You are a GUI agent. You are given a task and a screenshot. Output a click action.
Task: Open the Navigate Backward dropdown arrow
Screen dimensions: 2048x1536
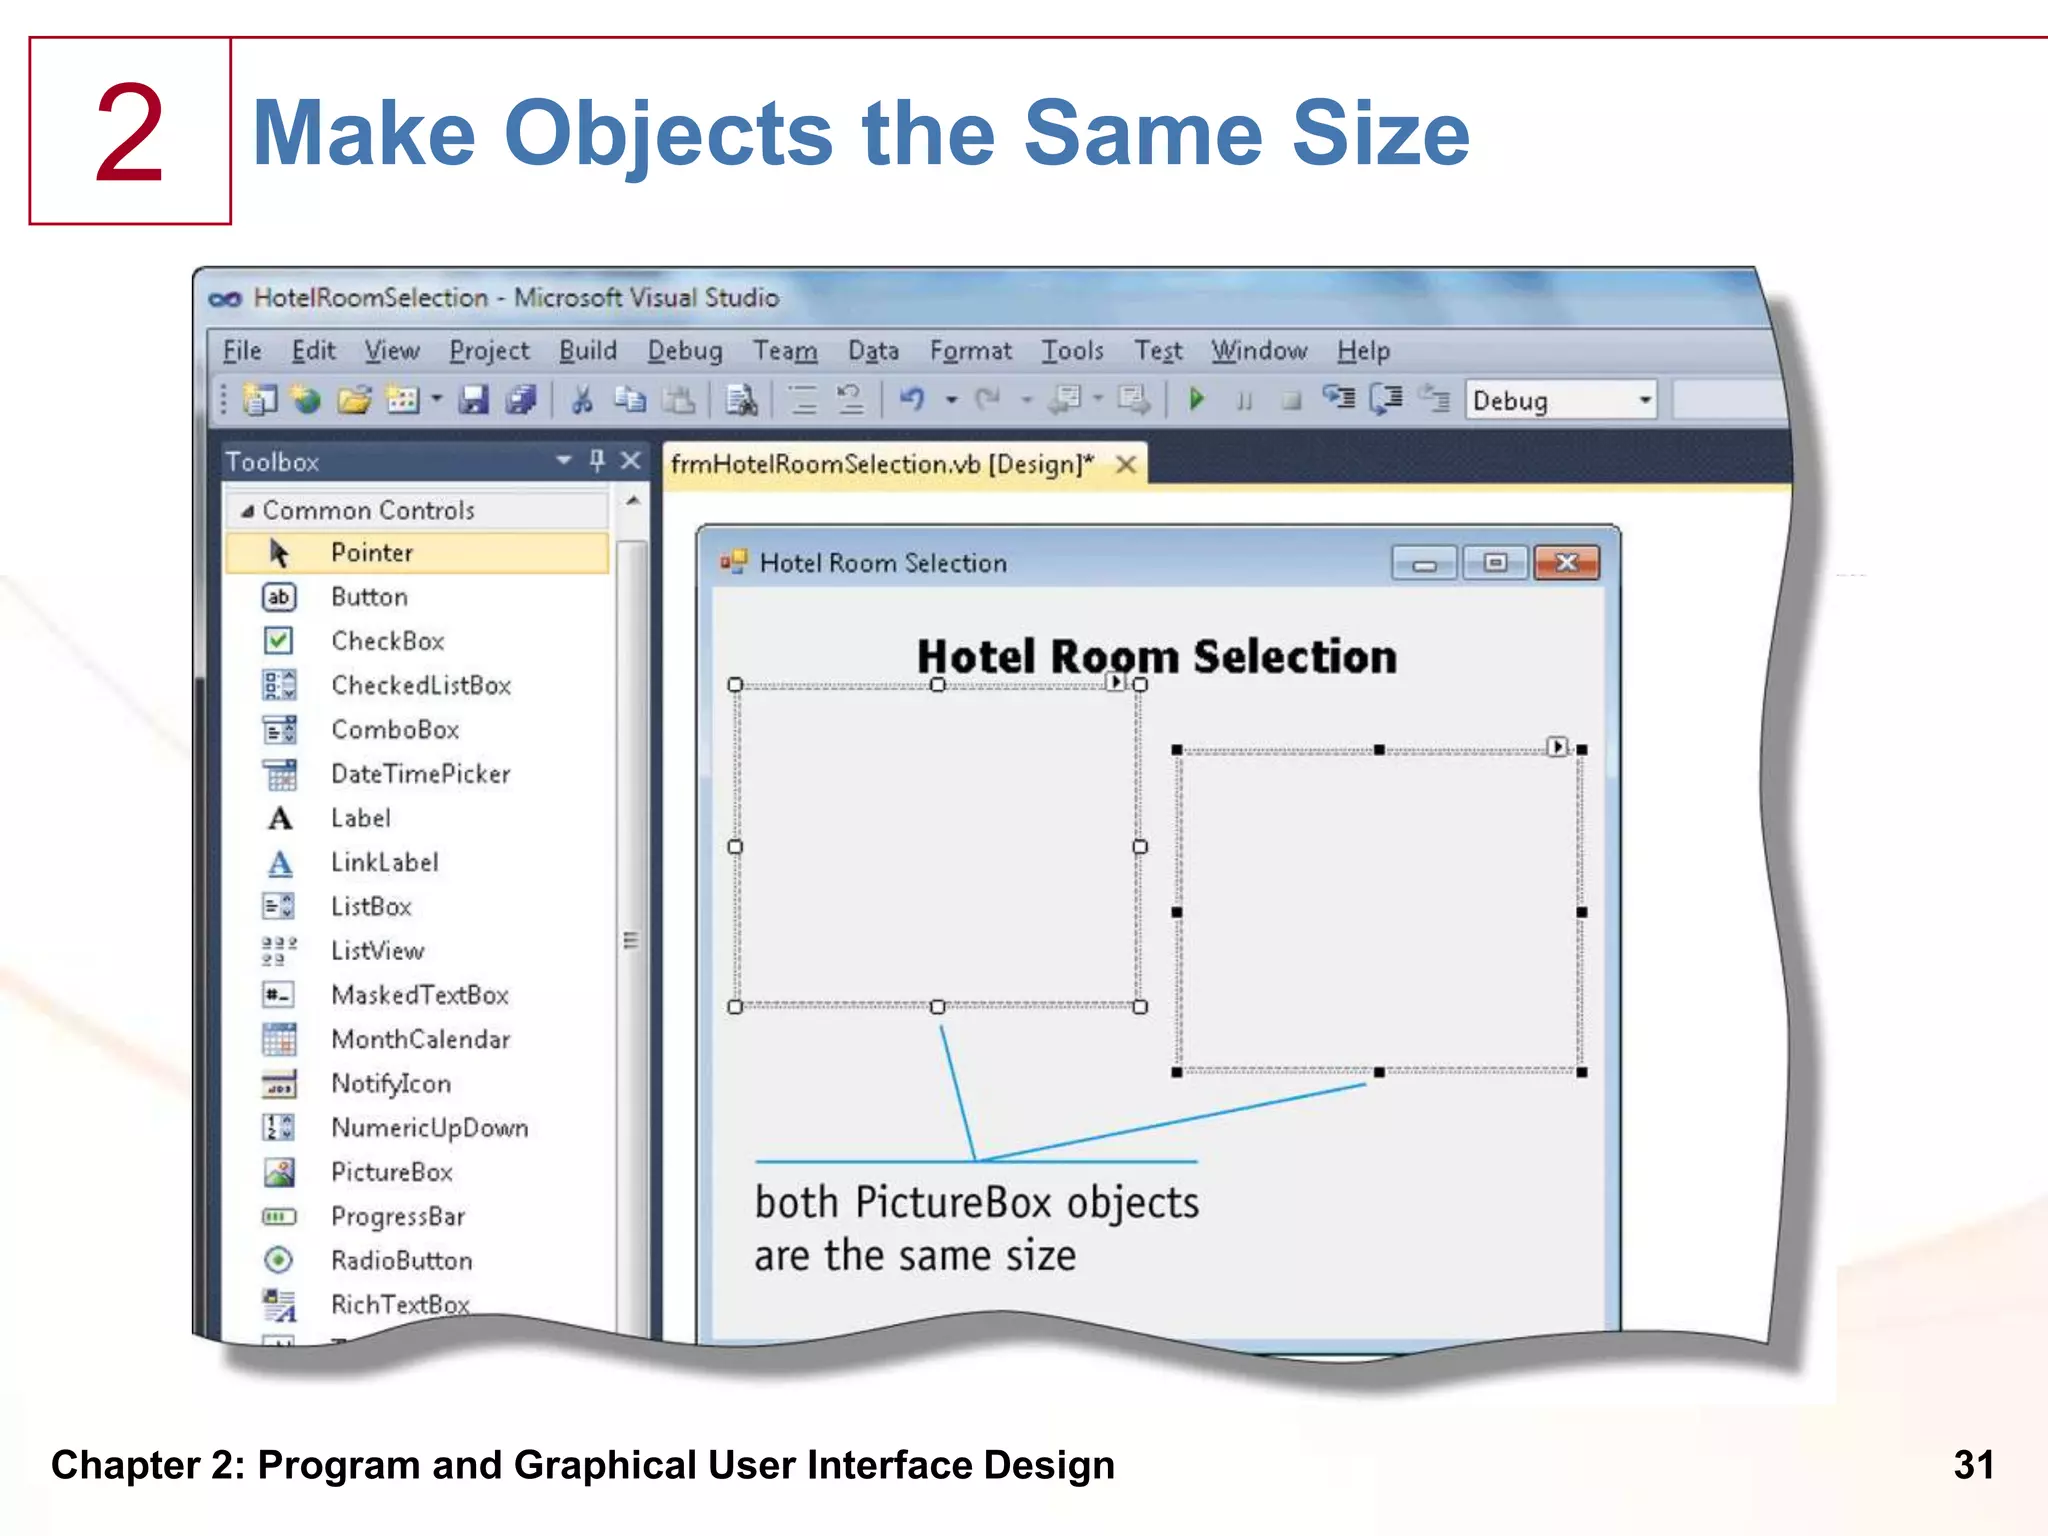coord(1098,400)
